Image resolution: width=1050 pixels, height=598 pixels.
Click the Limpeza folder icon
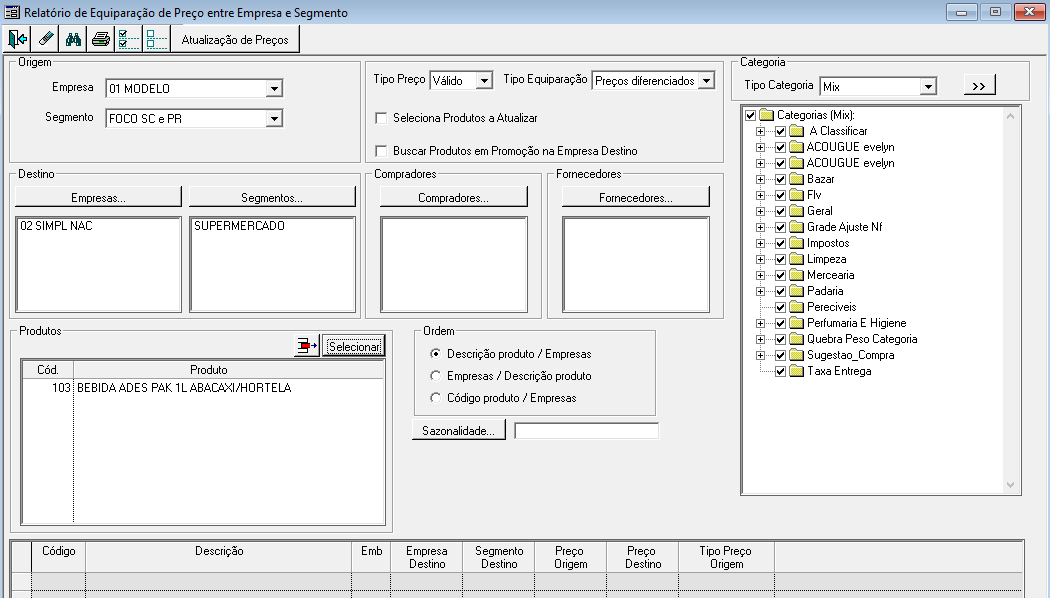click(796, 259)
